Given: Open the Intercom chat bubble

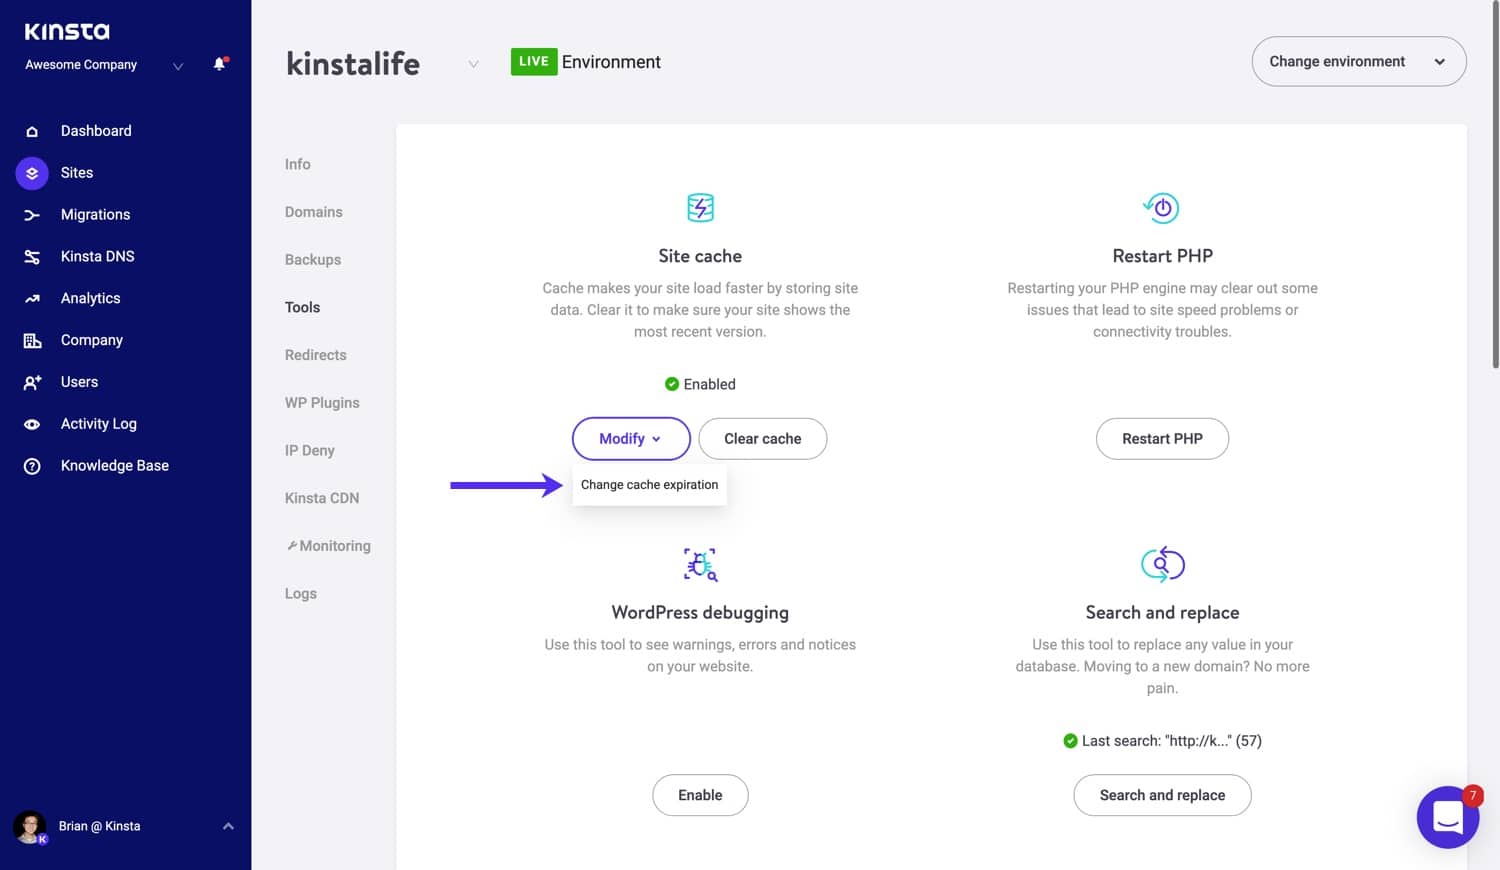Looking at the screenshot, I should click(x=1447, y=817).
